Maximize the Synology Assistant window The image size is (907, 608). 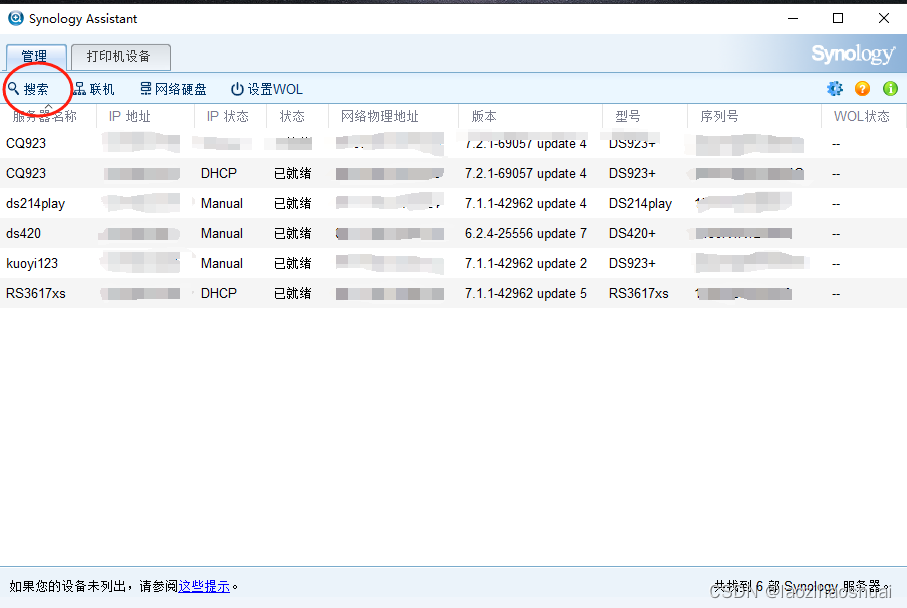pos(838,19)
